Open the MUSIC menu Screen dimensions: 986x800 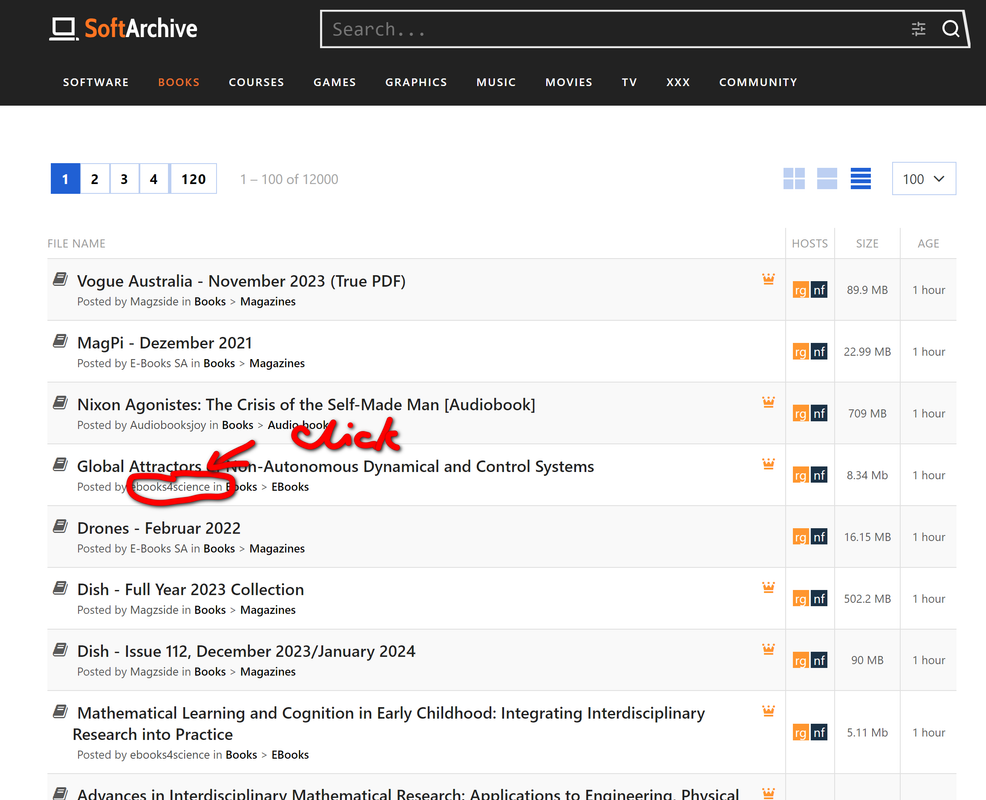coord(496,82)
